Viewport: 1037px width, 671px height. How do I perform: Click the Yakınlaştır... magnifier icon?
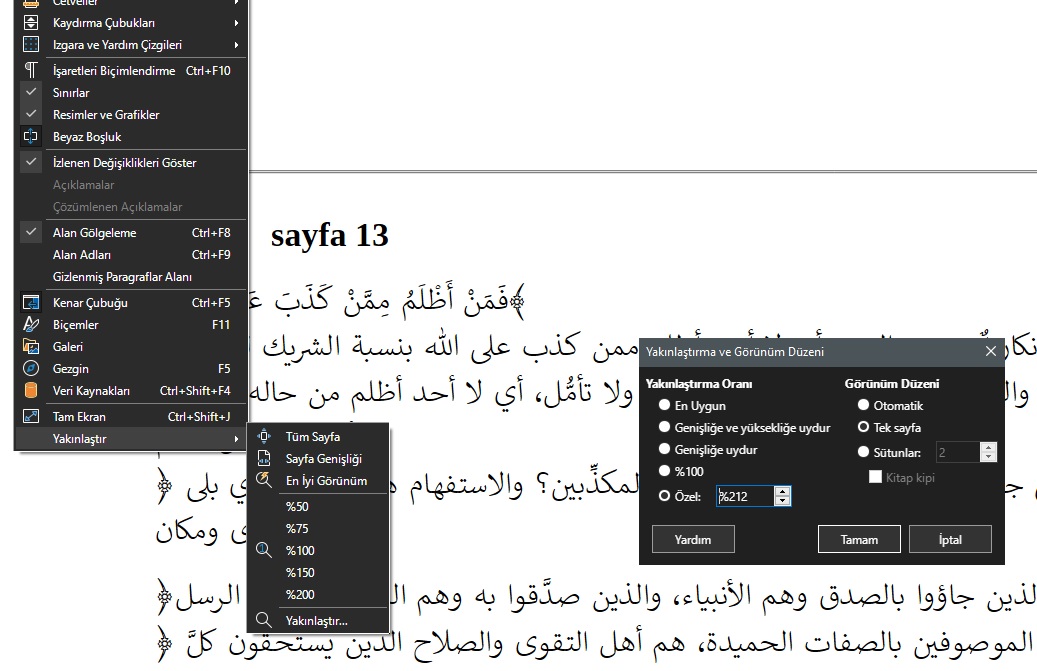click(x=264, y=620)
